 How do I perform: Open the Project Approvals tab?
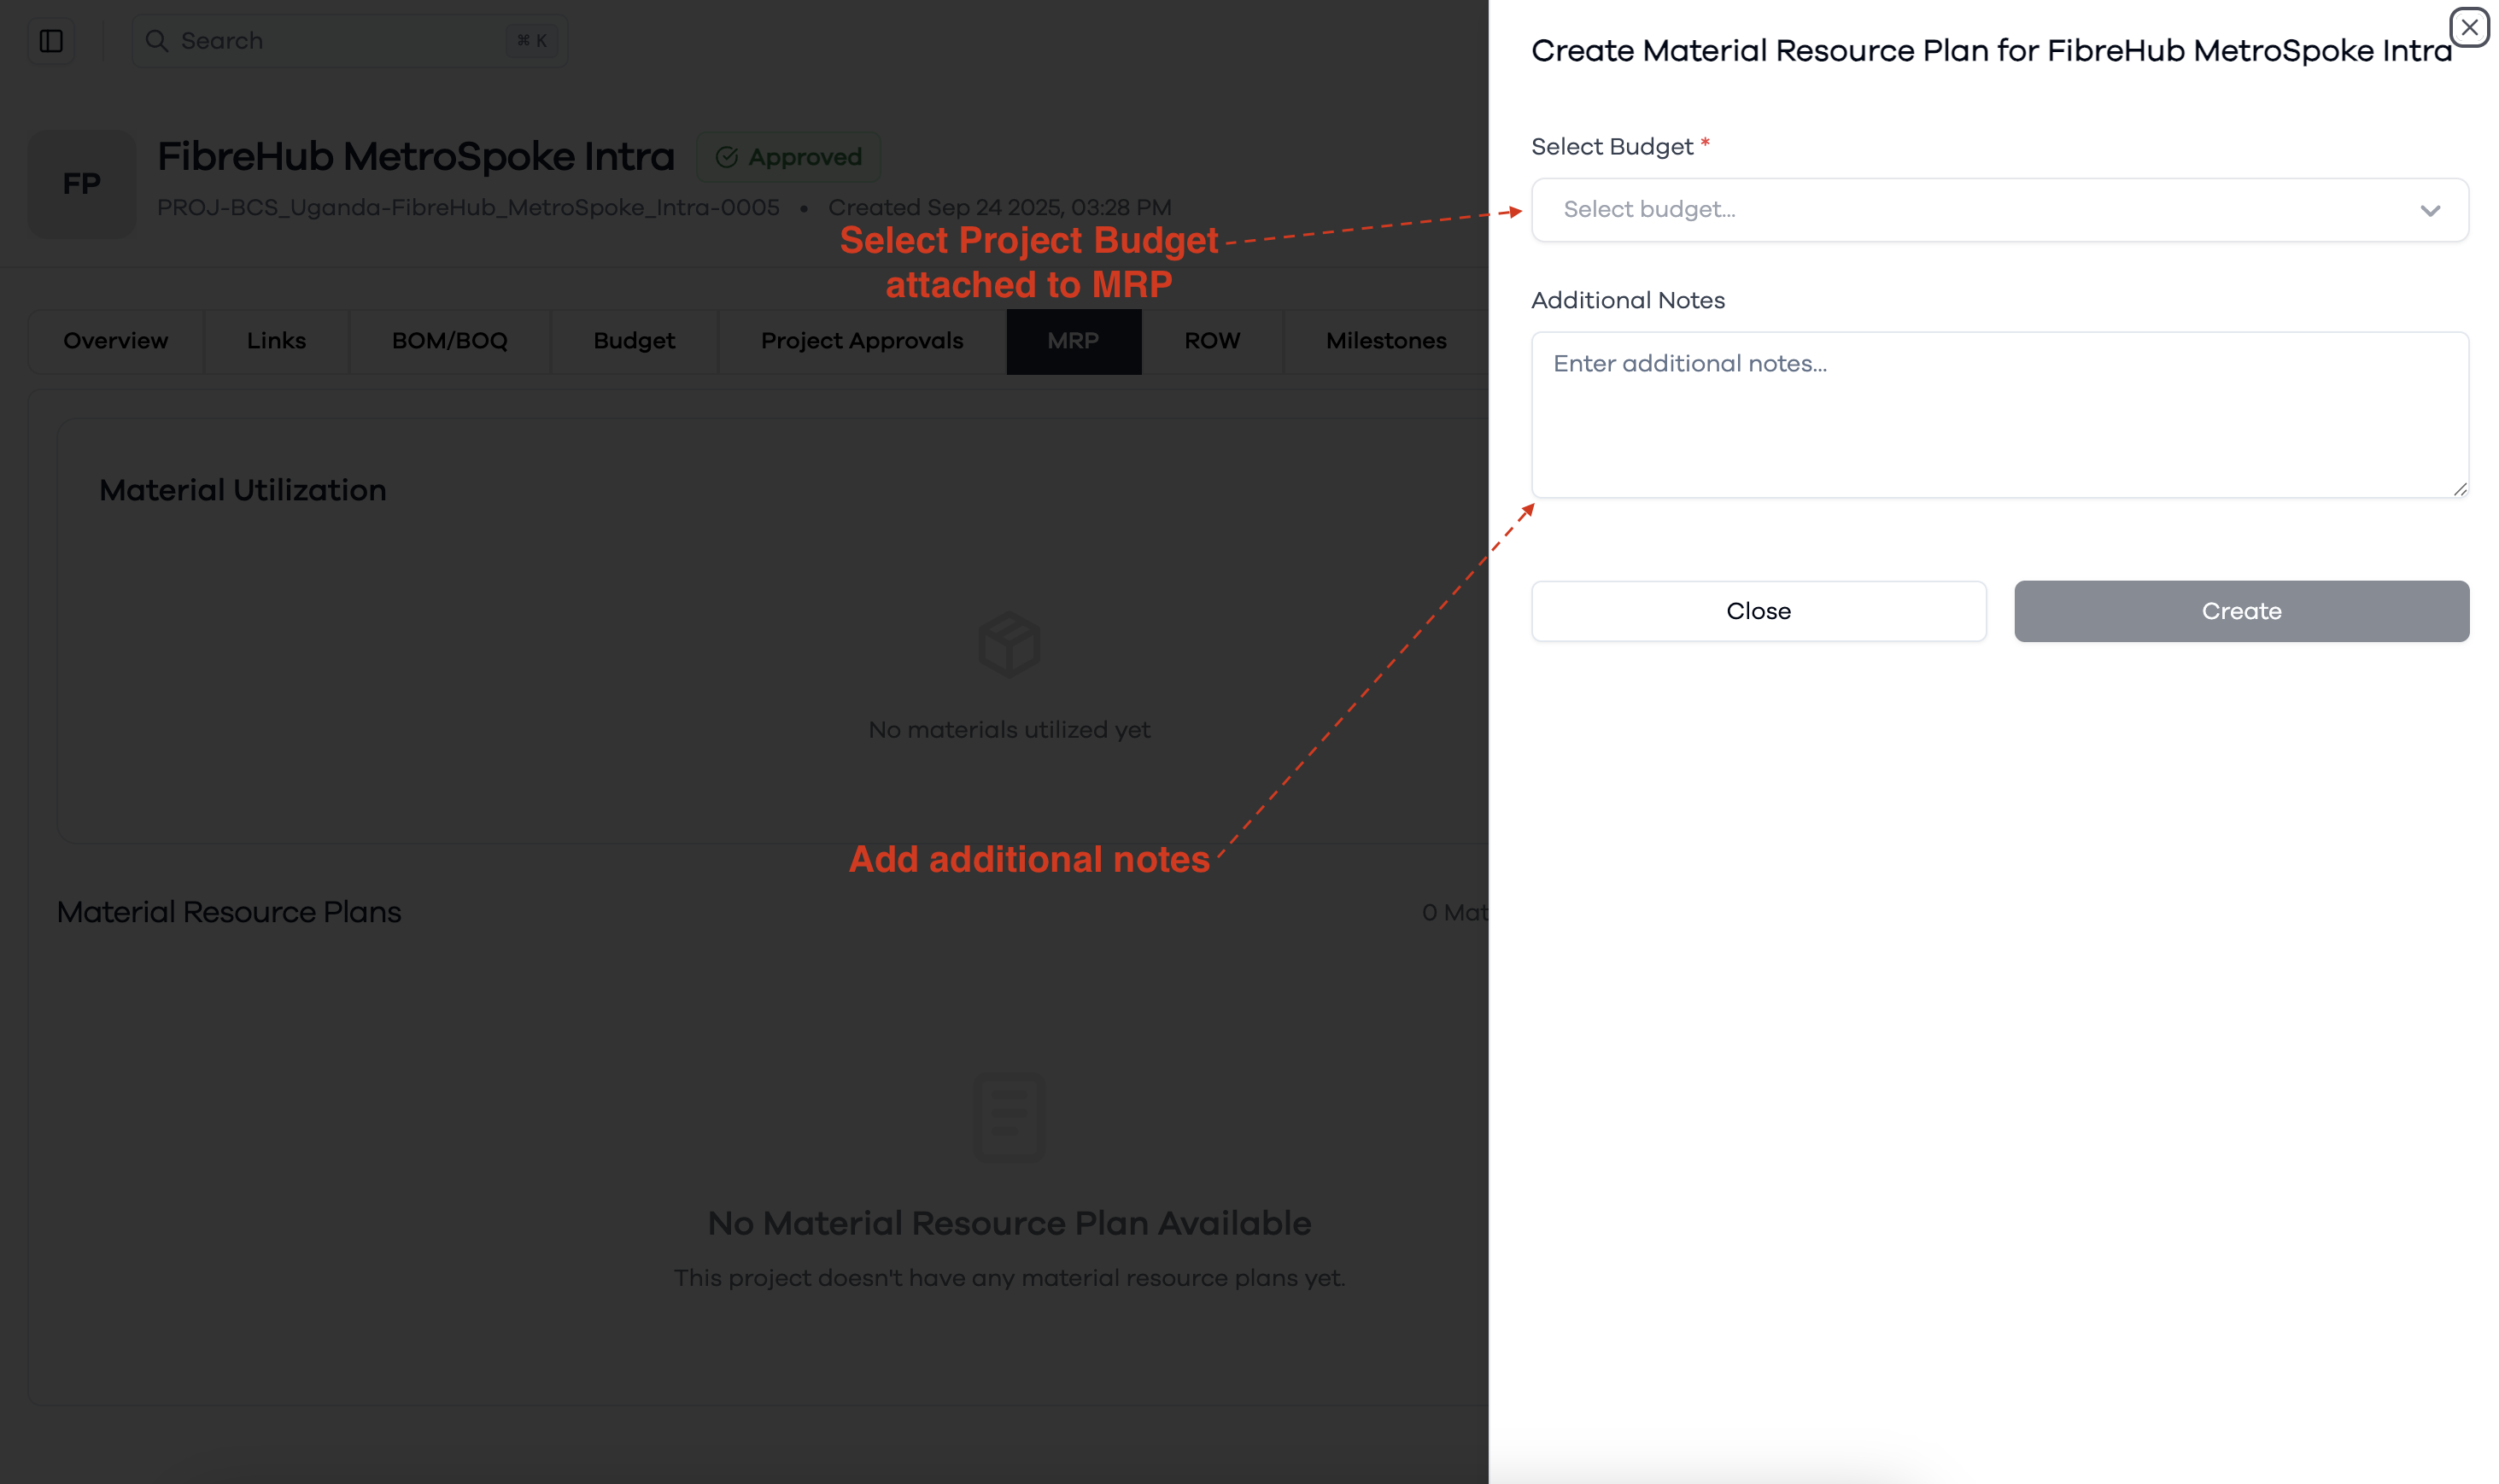862,341
